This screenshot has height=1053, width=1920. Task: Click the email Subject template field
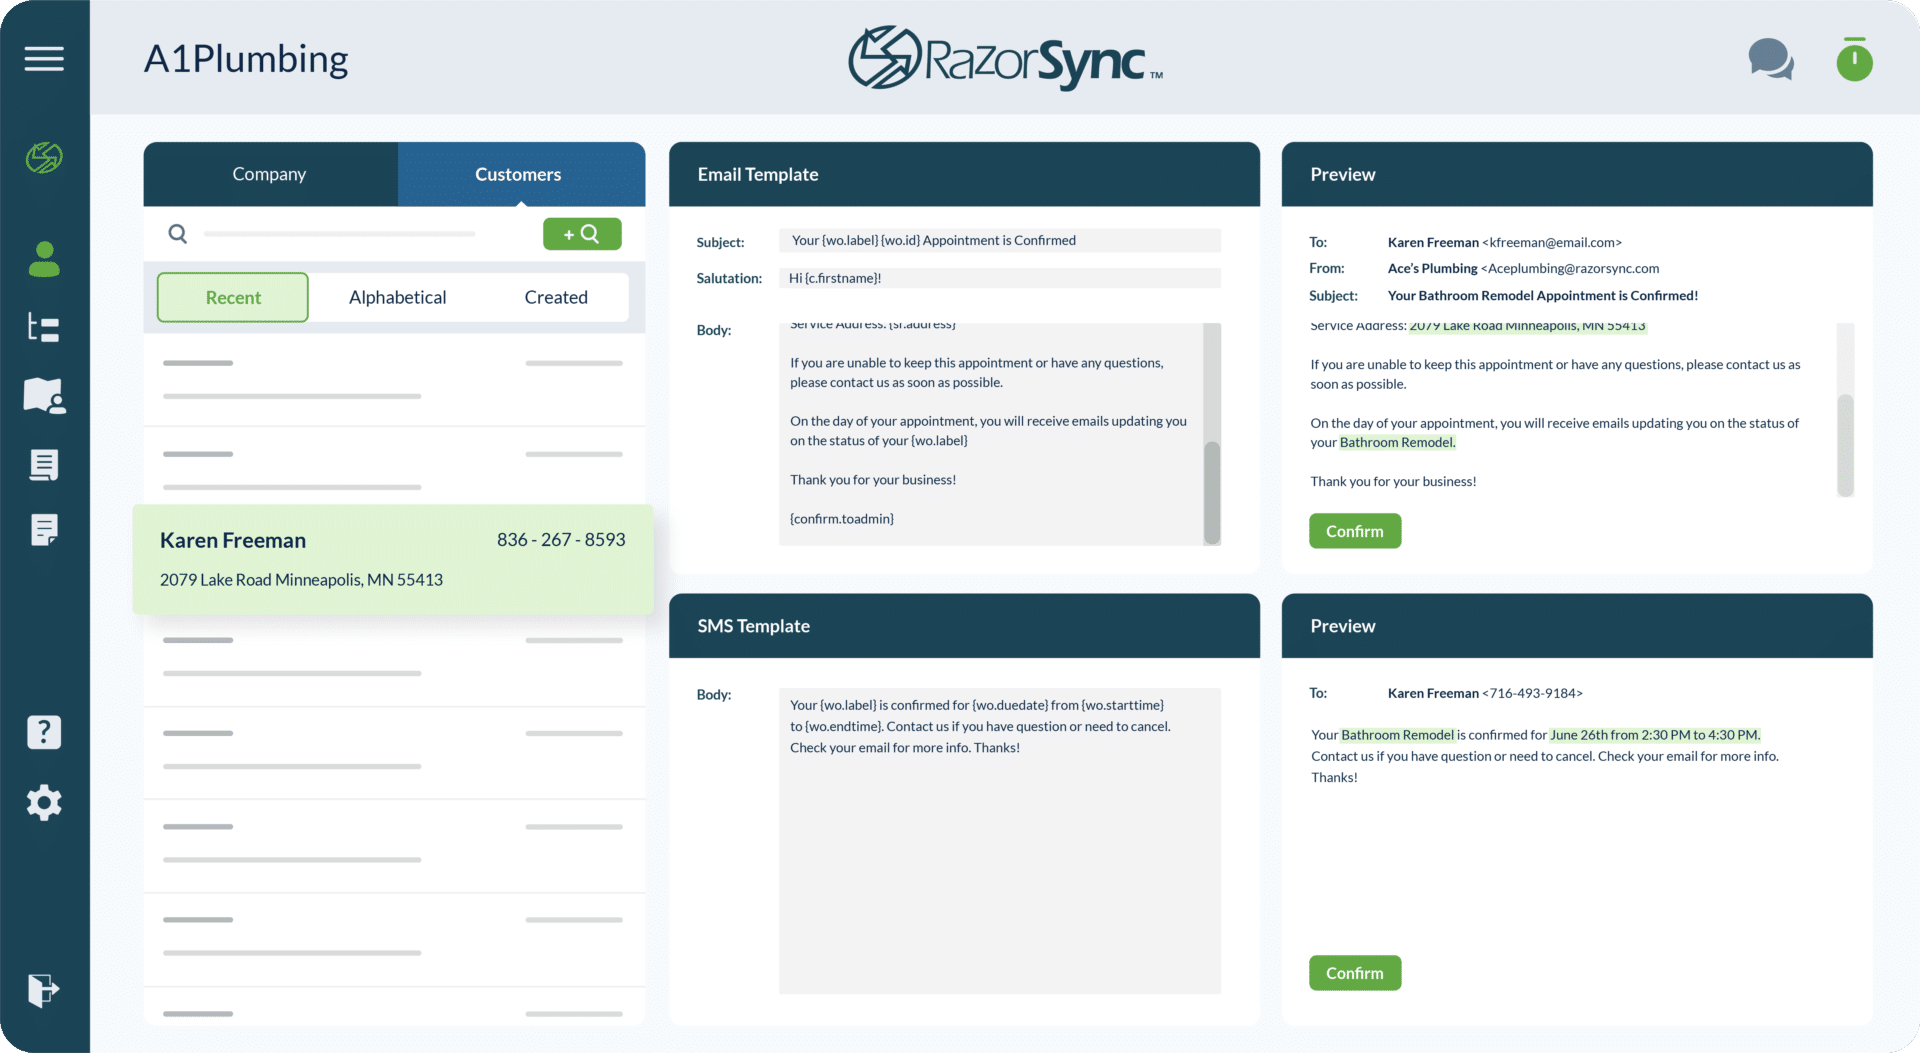[1000, 240]
